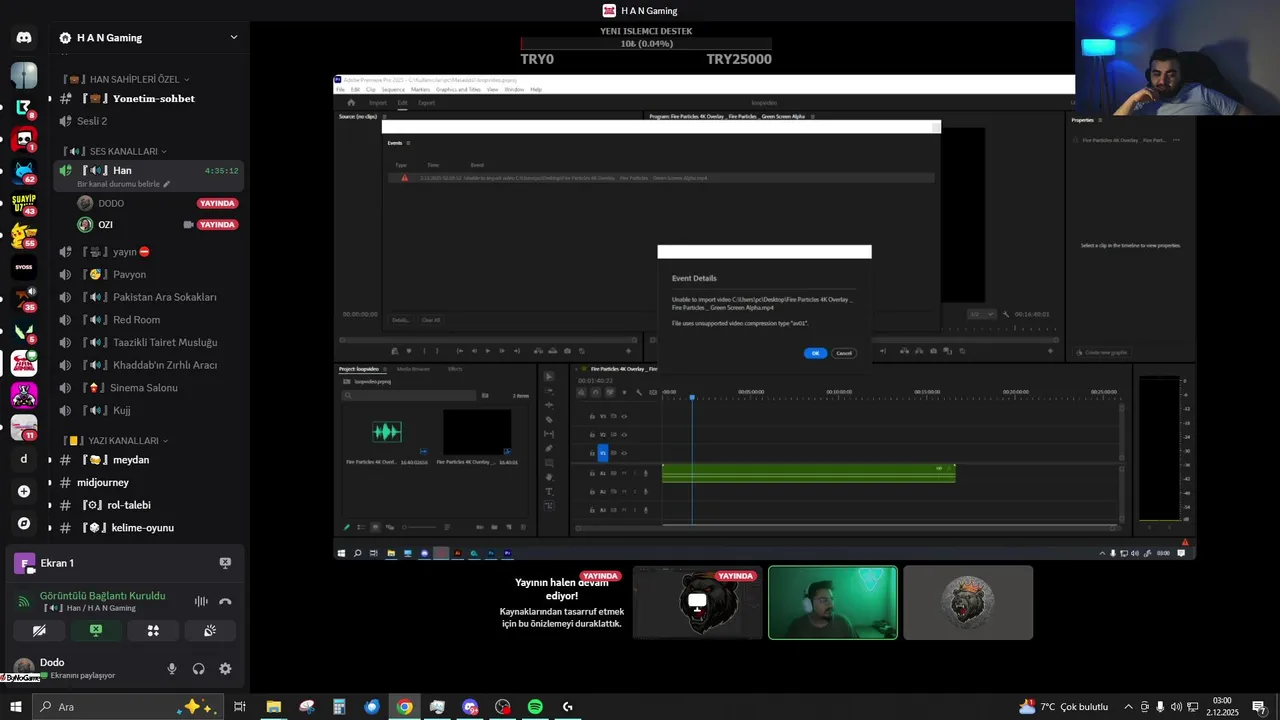This screenshot has width=1280, height=720.
Task: Collapse the SES KANALLARI category
Action: click(x=115, y=151)
